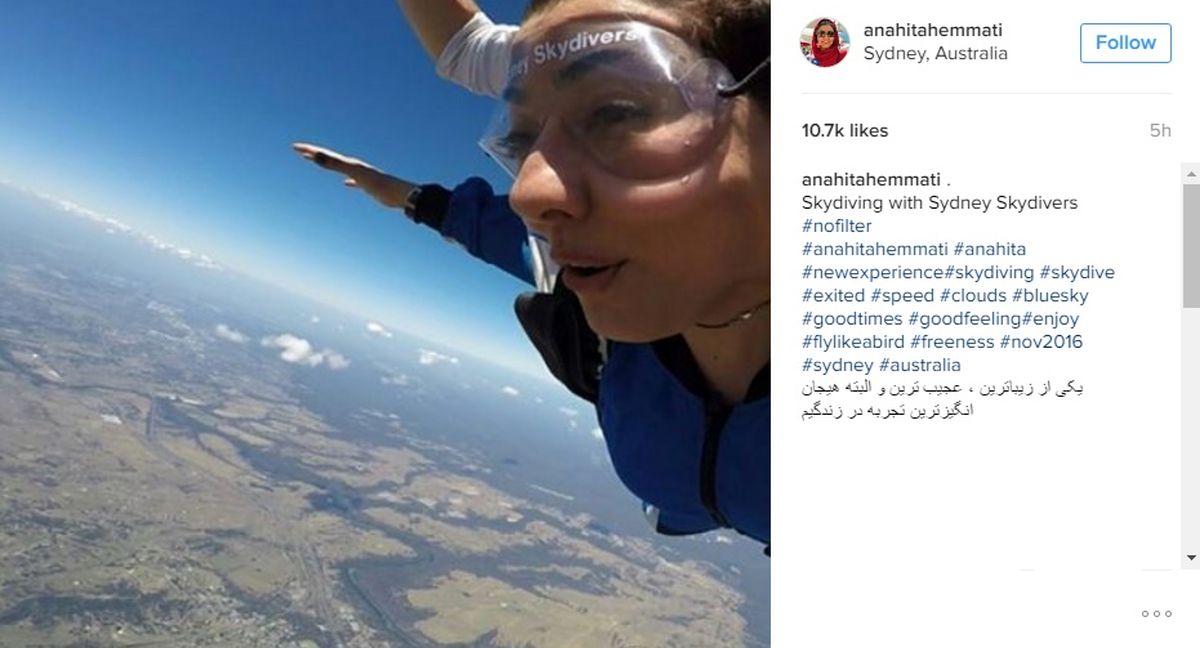Follow the anahitahemmati account

1125,43
